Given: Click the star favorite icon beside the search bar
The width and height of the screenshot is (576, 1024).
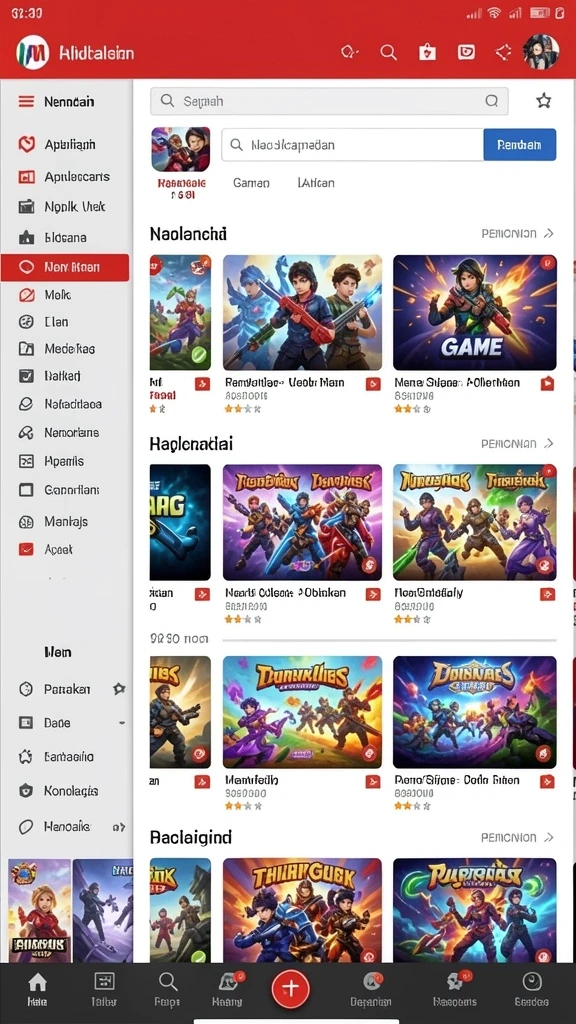Looking at the screenshot, I should pyautogui.click(x=543, y=101).
